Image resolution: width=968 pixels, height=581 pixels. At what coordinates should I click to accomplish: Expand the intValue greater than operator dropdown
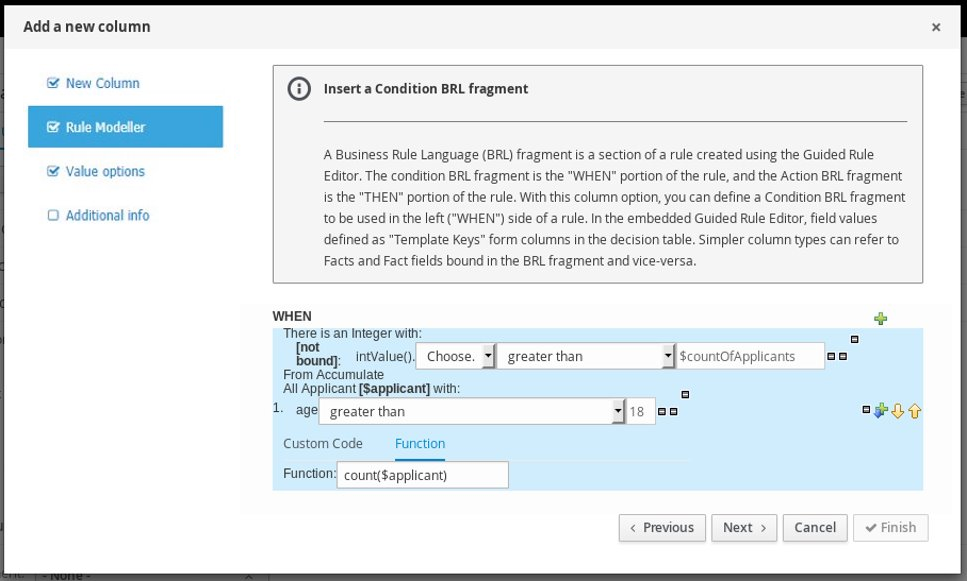coord(586,356)
